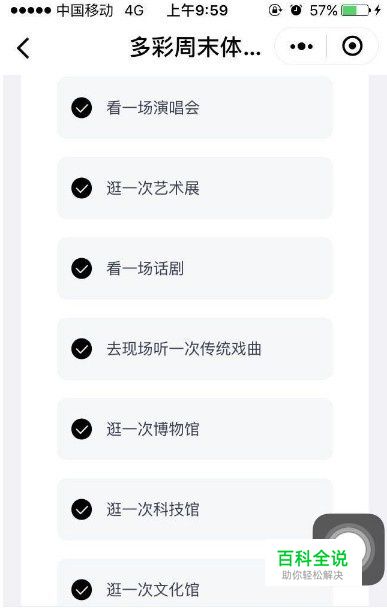Open the three-dot more menu
This screenshot has height=611, width=387.
[301, 46]
